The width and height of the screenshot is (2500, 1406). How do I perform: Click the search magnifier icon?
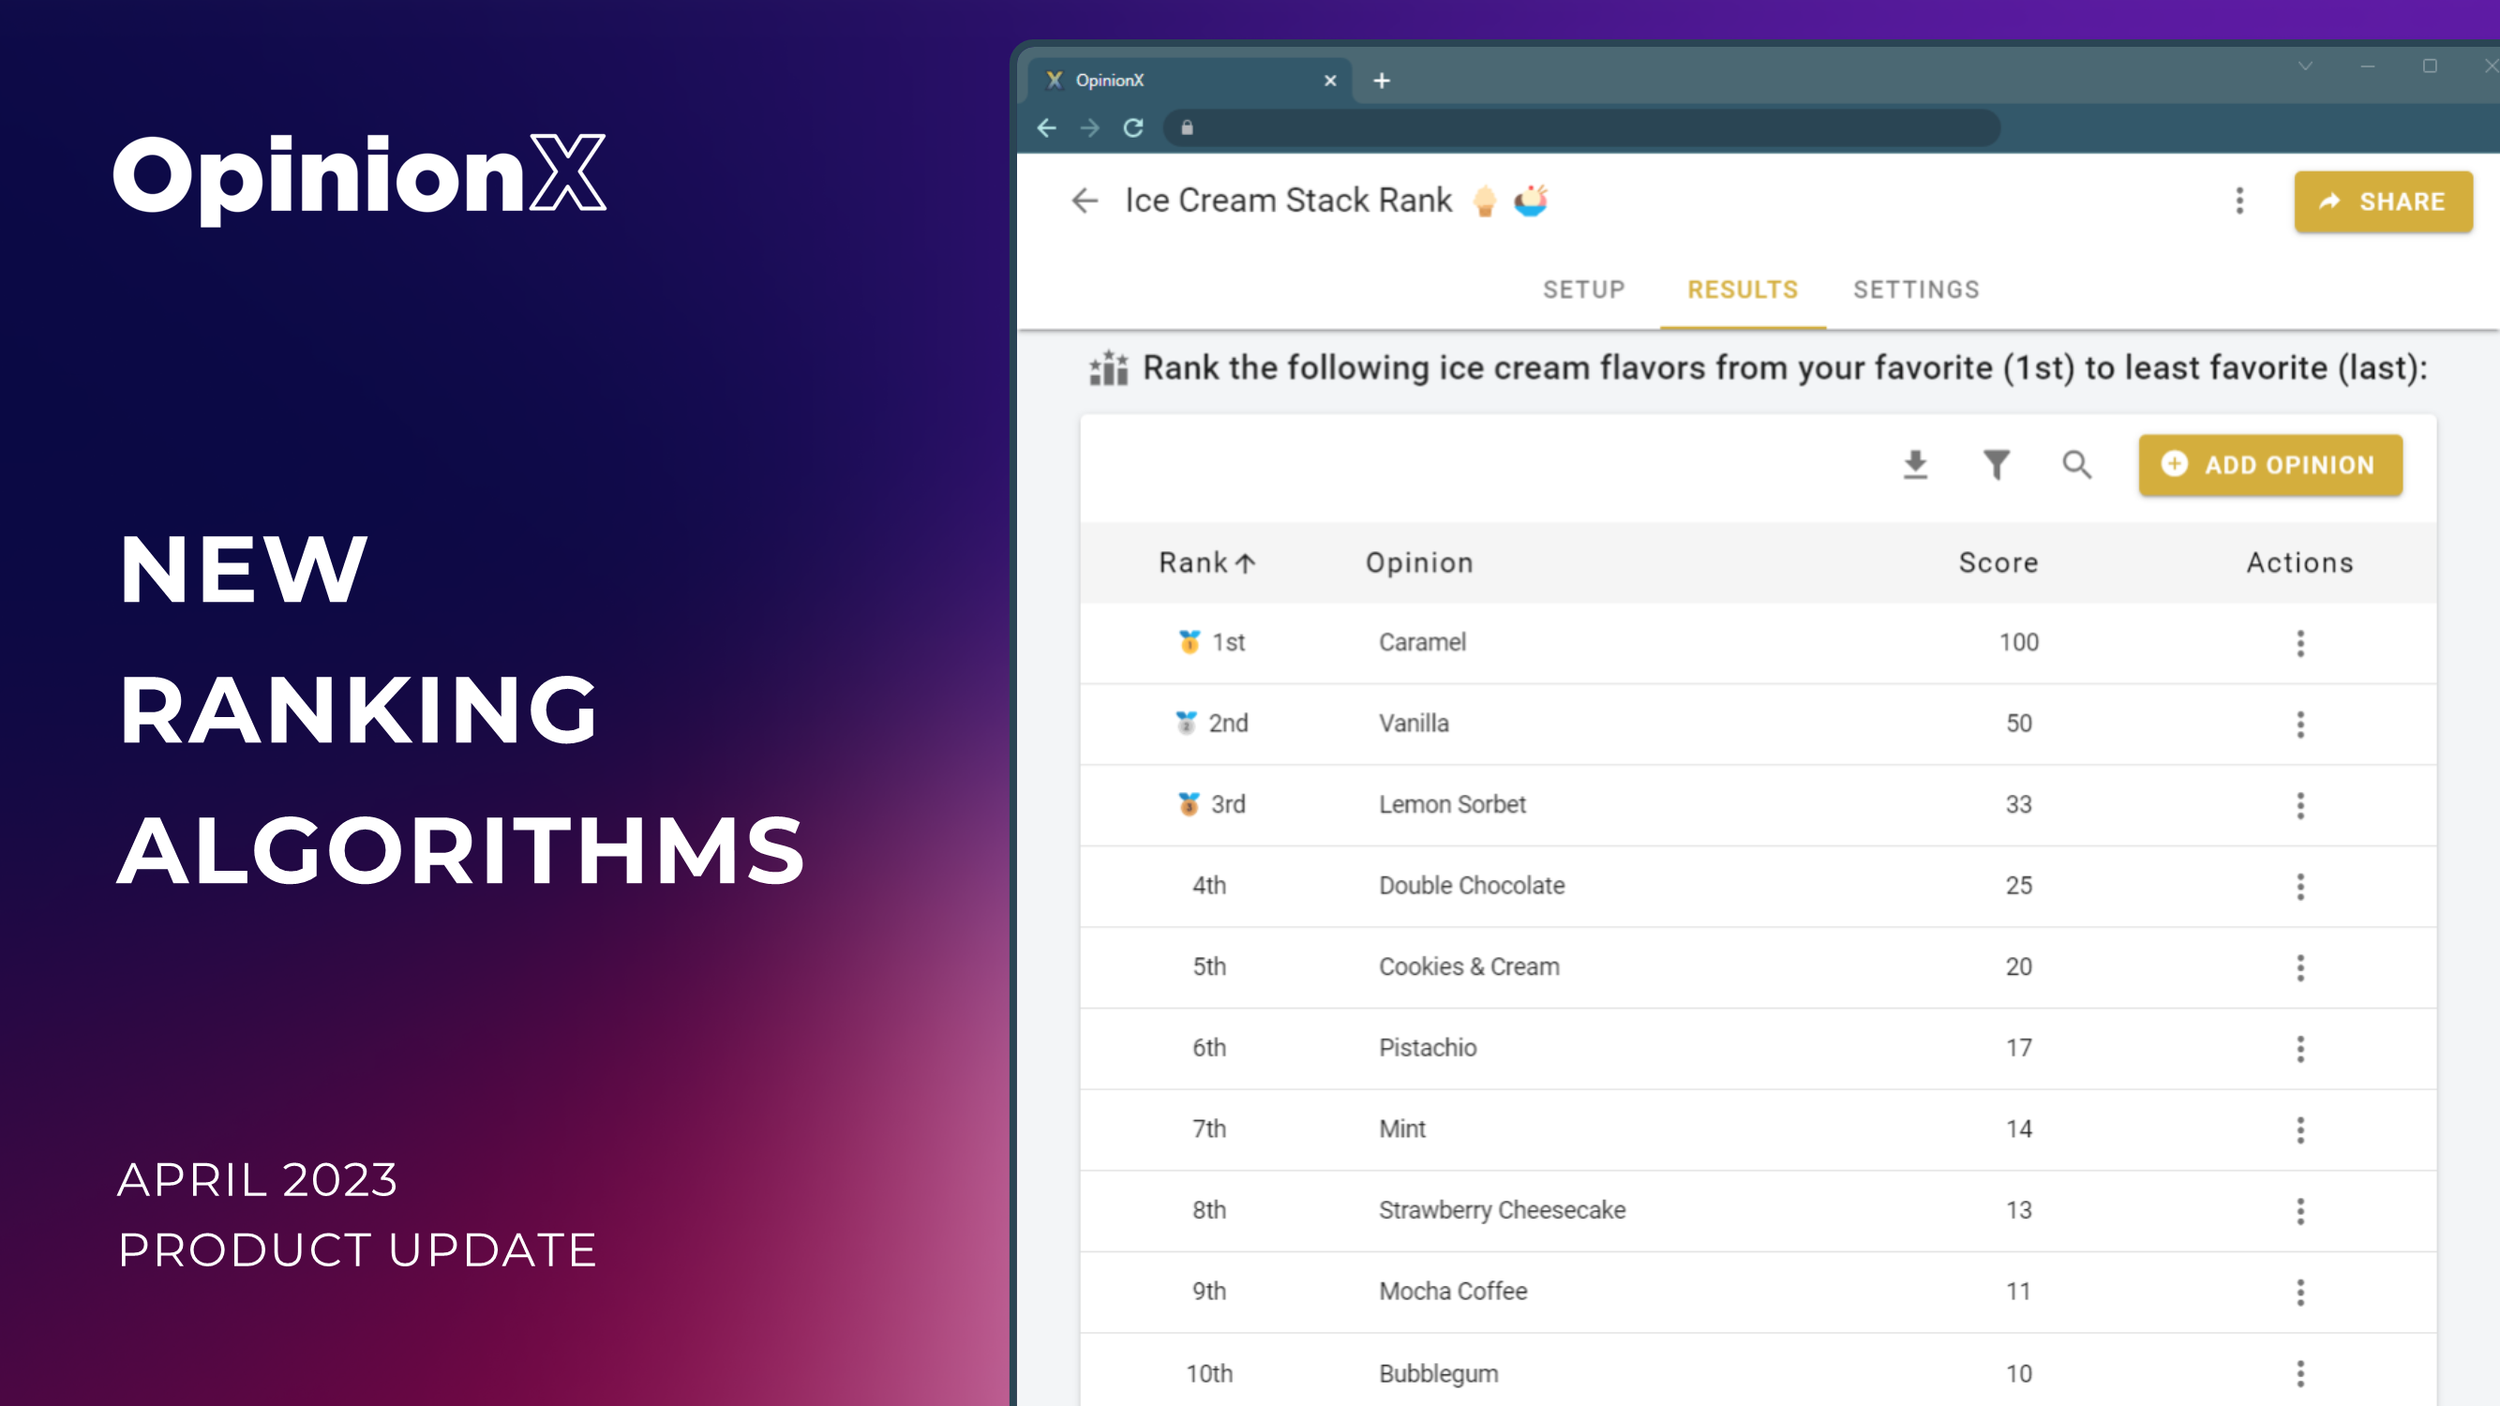click(x=2076, y=465)
